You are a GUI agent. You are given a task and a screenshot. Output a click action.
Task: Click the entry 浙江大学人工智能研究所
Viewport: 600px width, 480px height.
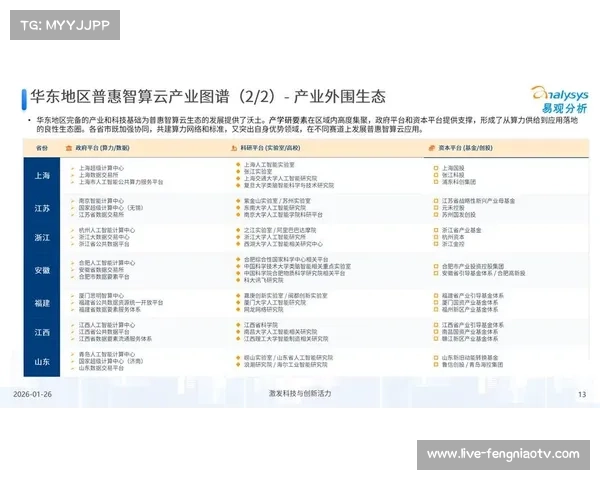click(x=275, y=237)
